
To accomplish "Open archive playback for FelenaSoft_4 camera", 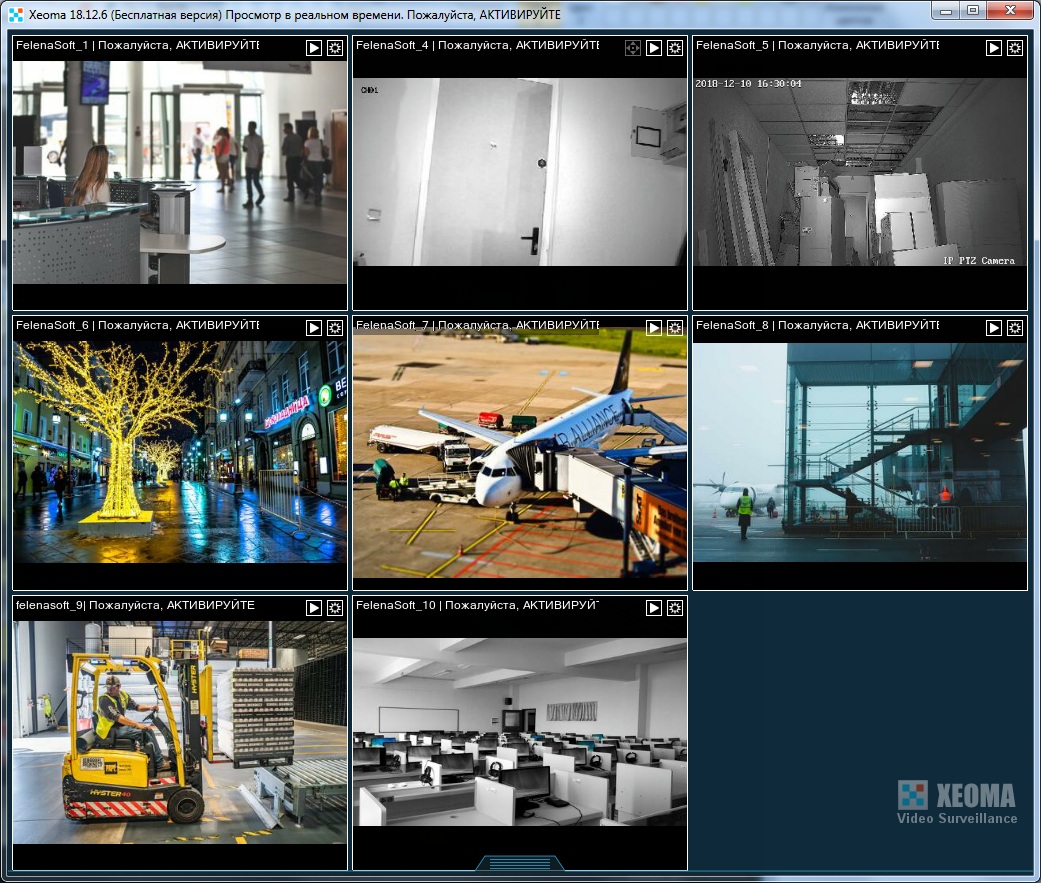I will click(654, 48).
